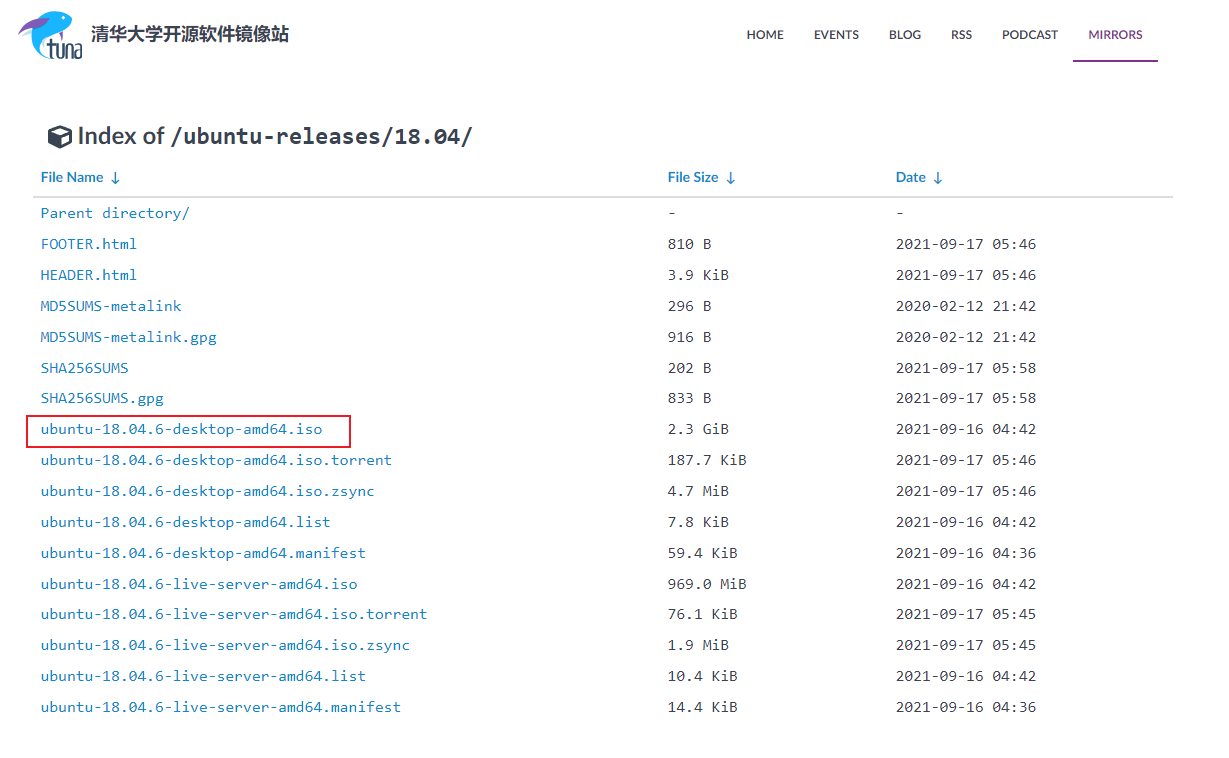Click the 7.8 KiB file size

698,522
